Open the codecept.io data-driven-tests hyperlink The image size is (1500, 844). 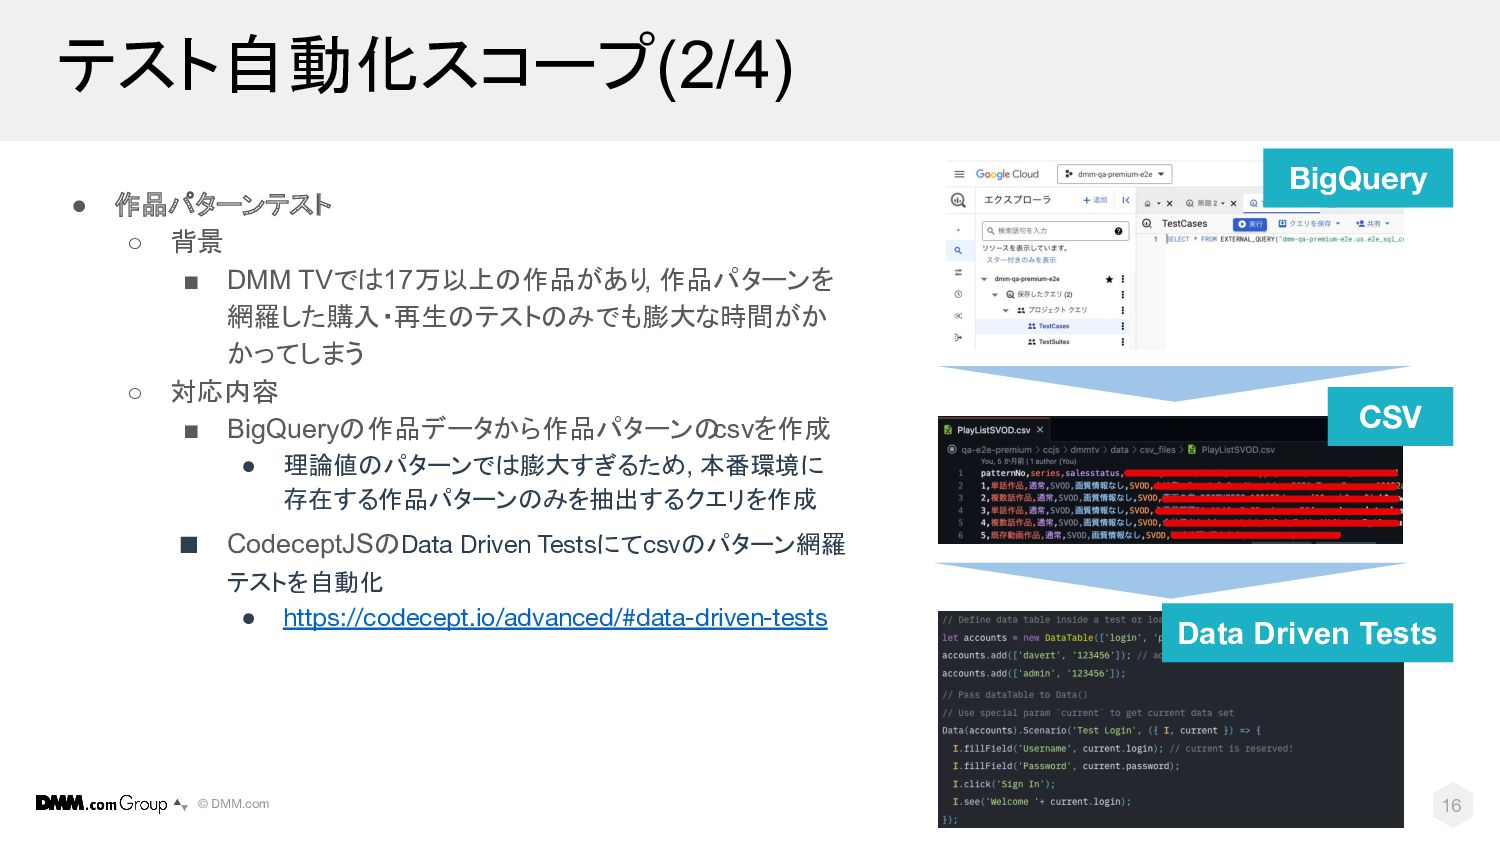pos(555,618)
